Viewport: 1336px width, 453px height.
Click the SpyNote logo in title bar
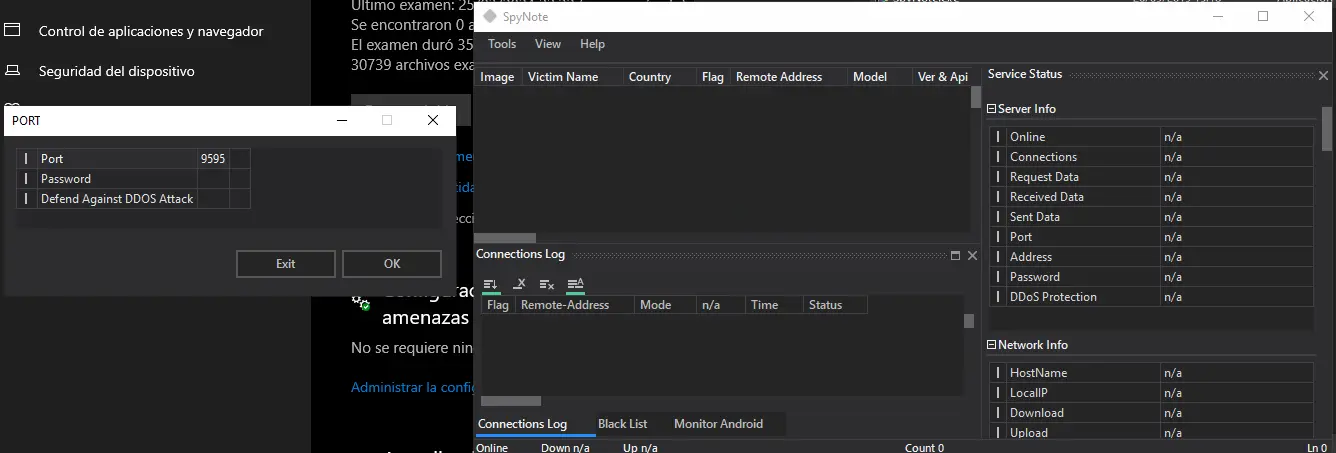click(x=489, y=17)
